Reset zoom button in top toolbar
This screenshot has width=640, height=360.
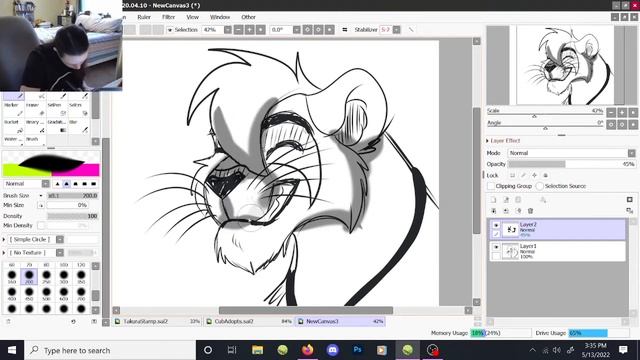click(260, 30)
